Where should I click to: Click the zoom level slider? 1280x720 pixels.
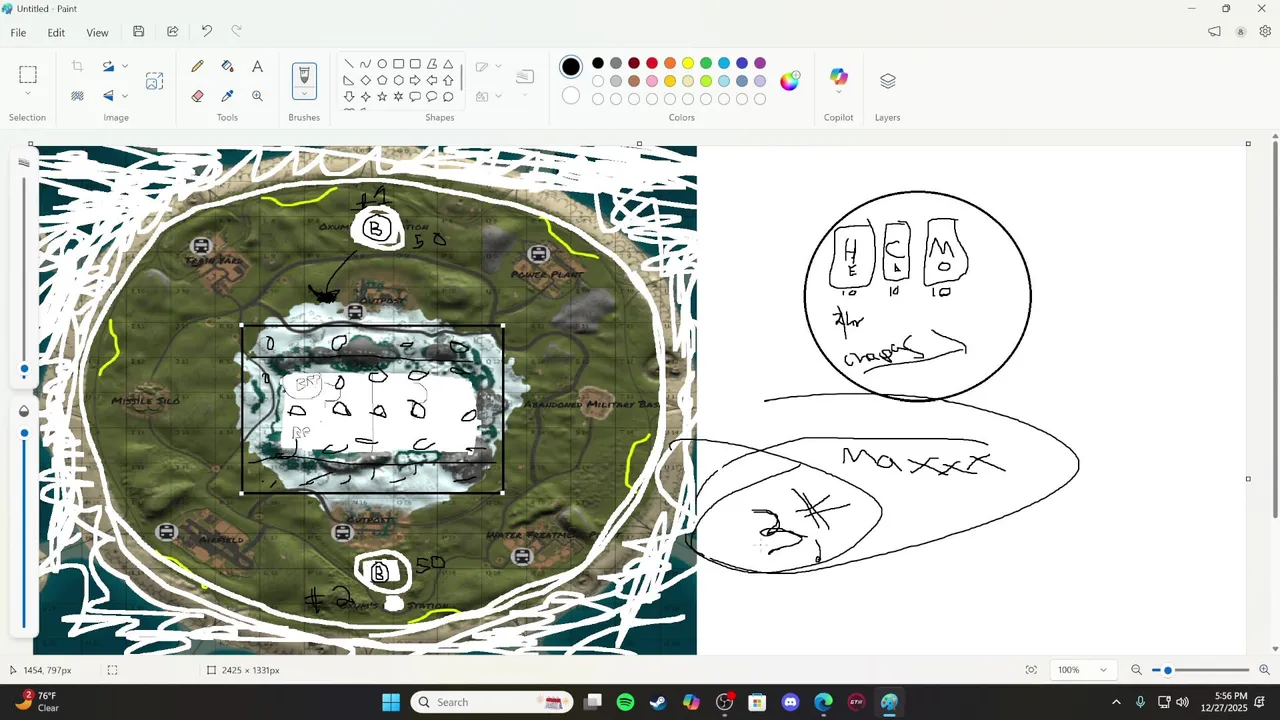(x=1200, y=670)
